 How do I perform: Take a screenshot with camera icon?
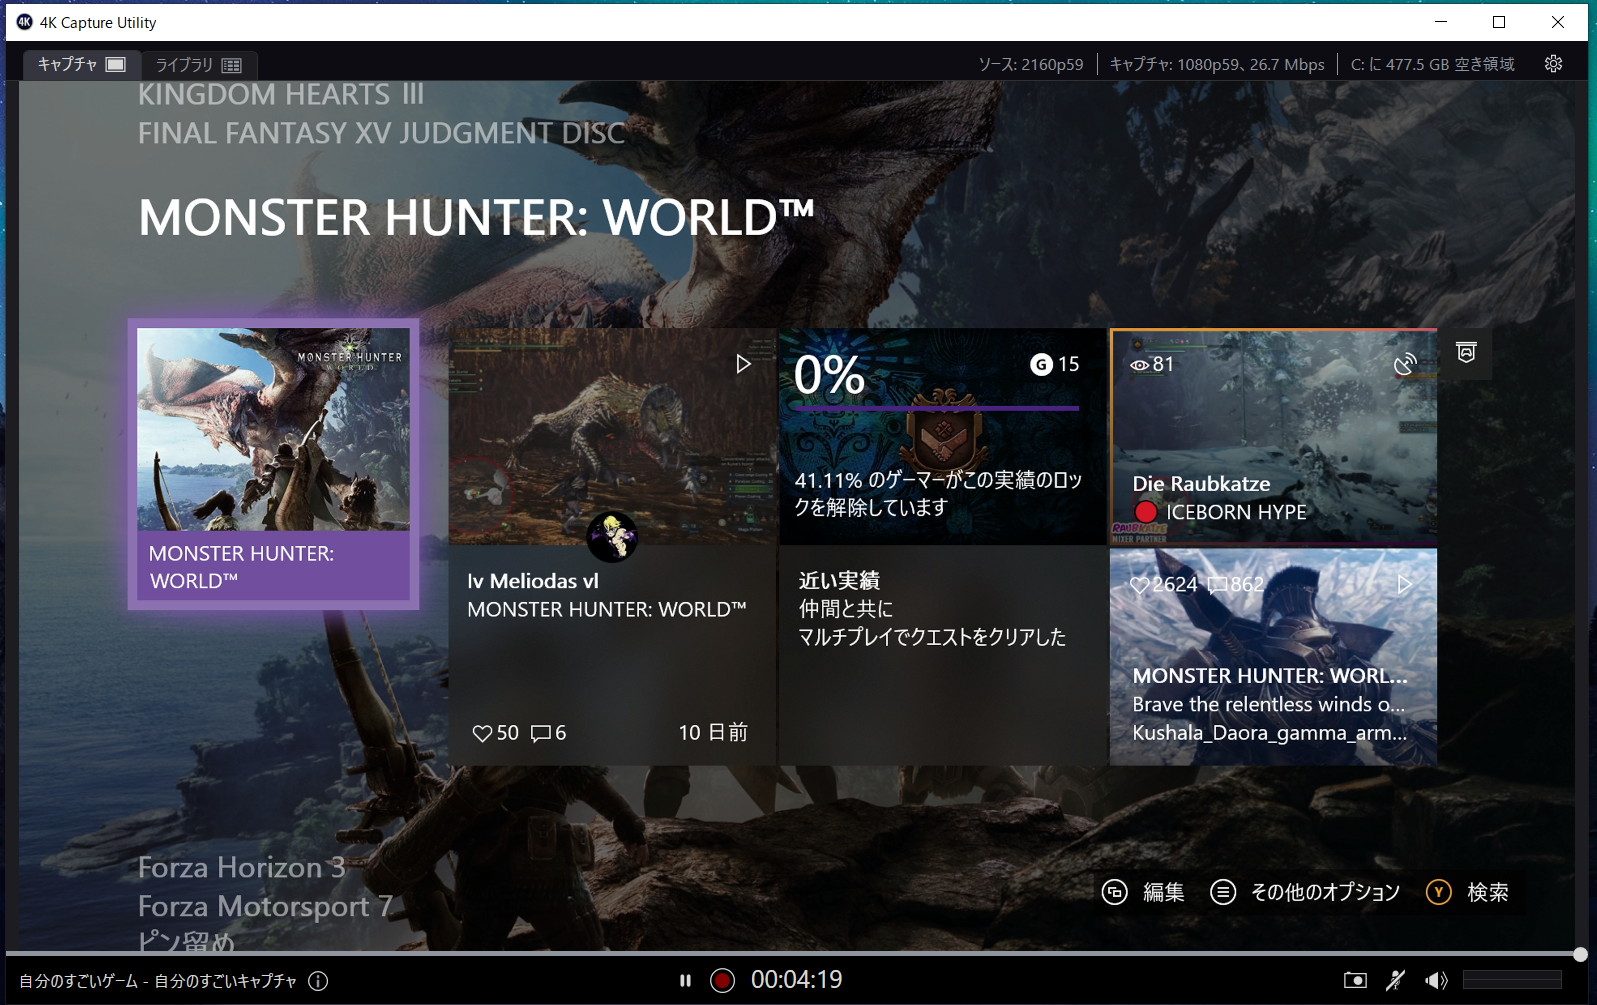(1355, 980)
